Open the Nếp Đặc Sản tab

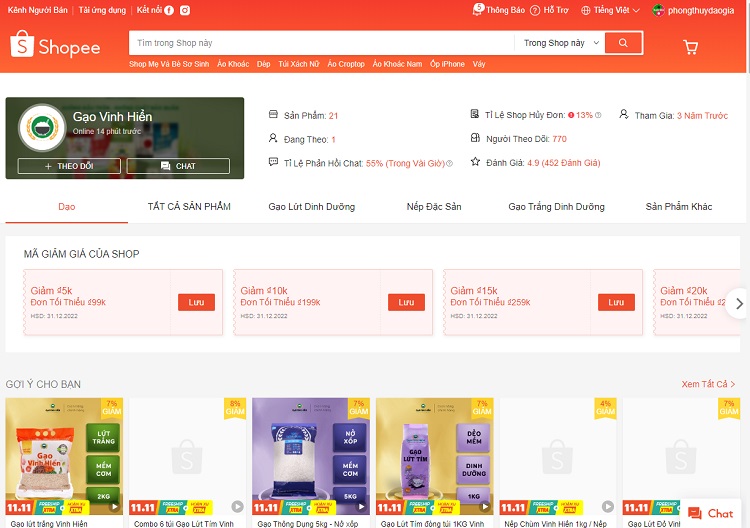point(434,207)
